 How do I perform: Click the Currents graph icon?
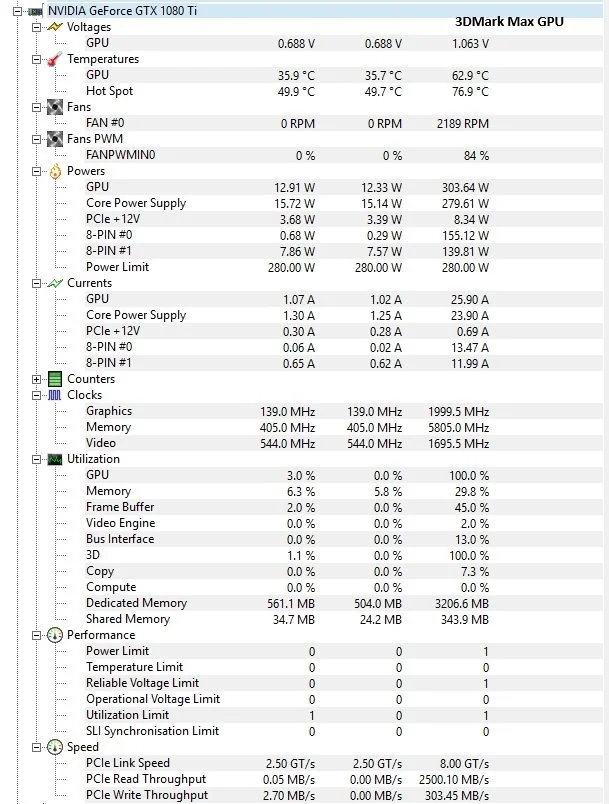55,283
